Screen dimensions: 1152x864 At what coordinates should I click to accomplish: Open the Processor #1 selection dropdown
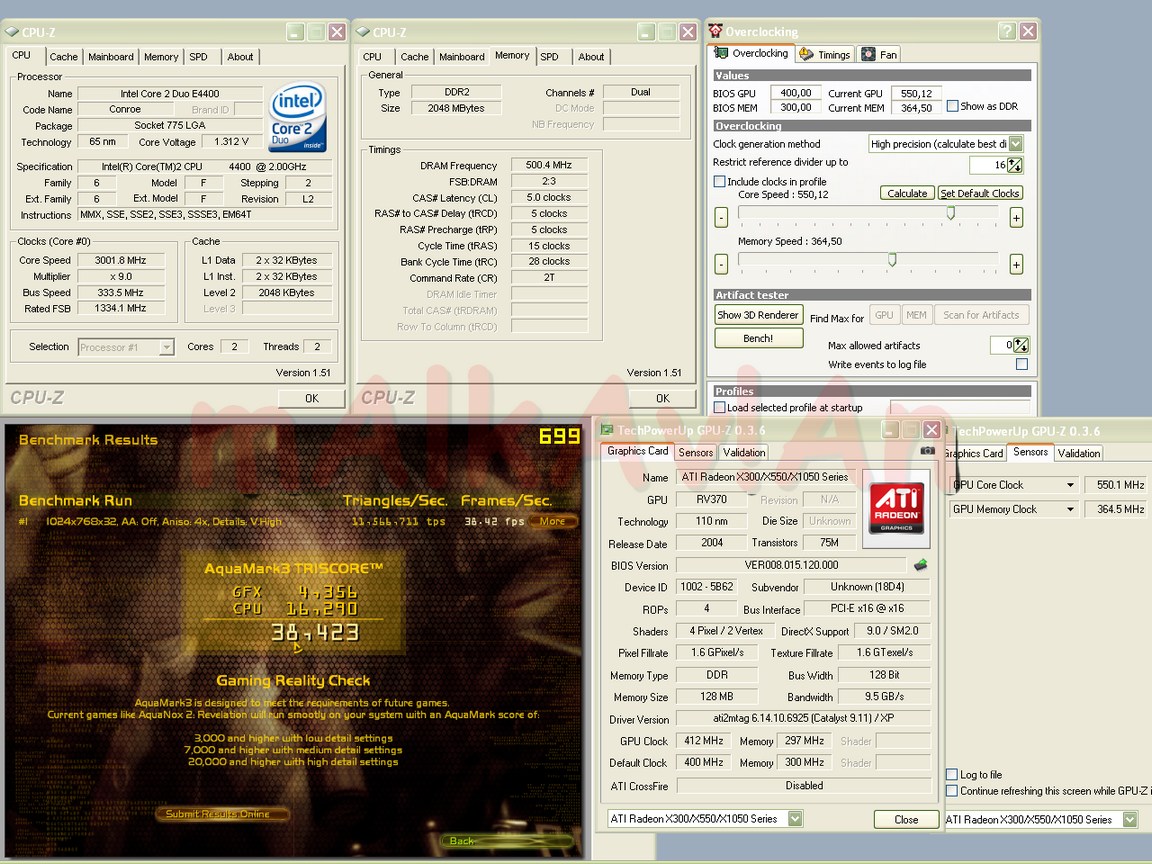click(x=167, y=347)
